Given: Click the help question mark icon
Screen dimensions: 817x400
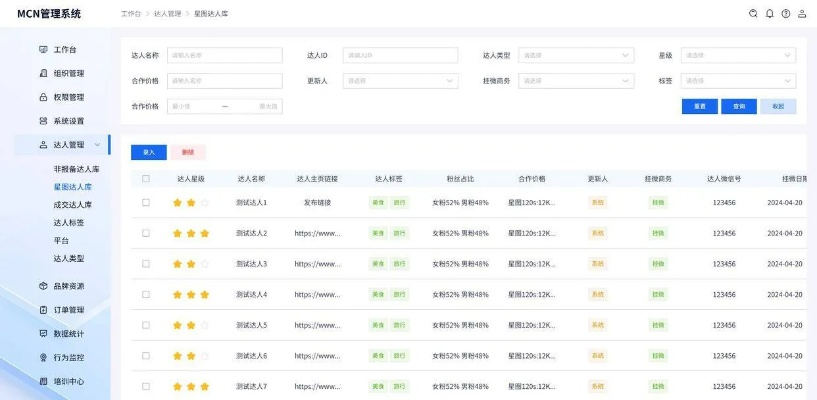Looking at the screenshot, I should 785,14.
